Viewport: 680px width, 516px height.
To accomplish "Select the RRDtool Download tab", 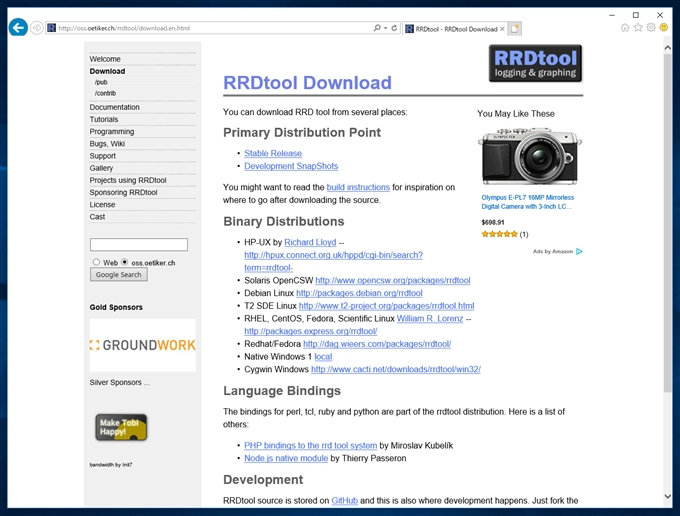I will [454, 29].
